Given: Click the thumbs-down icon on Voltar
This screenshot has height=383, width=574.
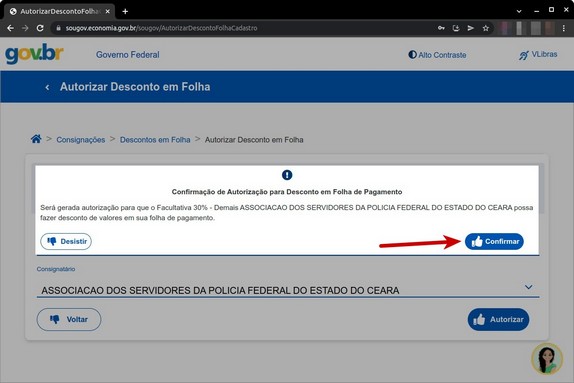Looking at the screenshot, I should (55, 319).
